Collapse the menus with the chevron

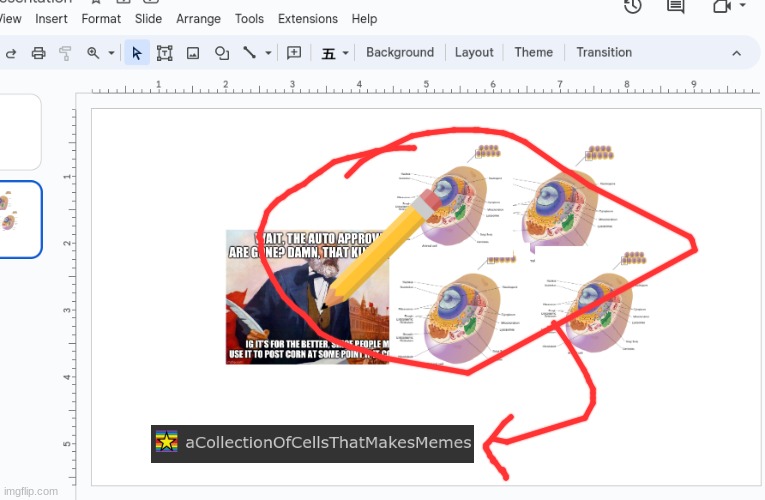pos(737,53)
